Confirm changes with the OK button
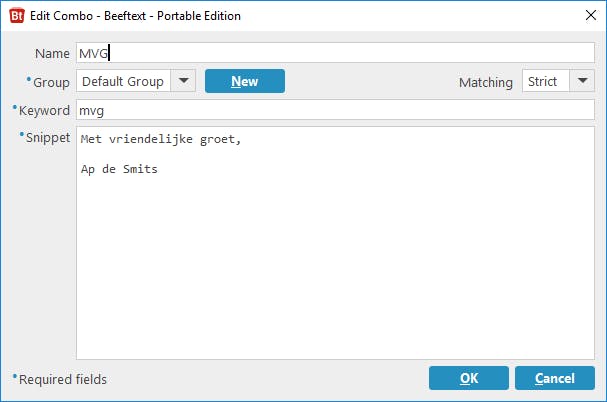The height and width of the screenshot is (402, 607). click(469, 378)
